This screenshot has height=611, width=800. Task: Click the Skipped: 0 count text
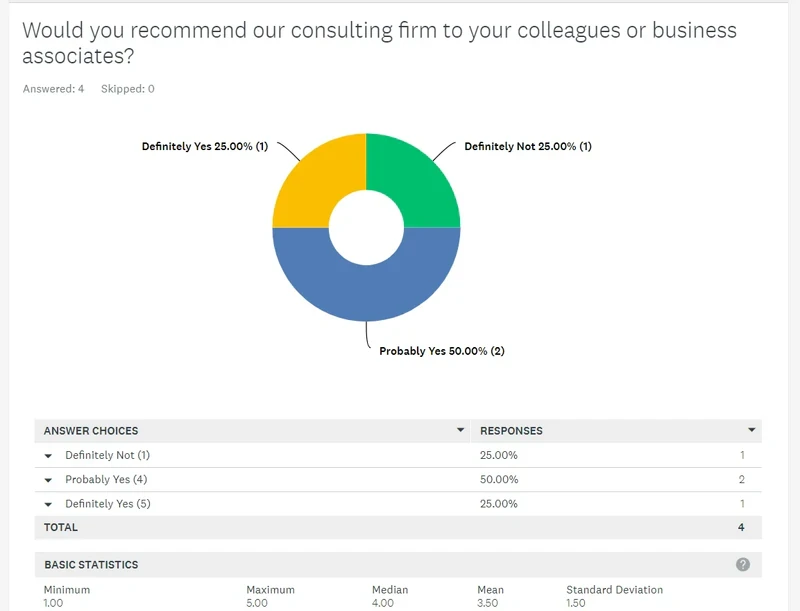[128, 89]
